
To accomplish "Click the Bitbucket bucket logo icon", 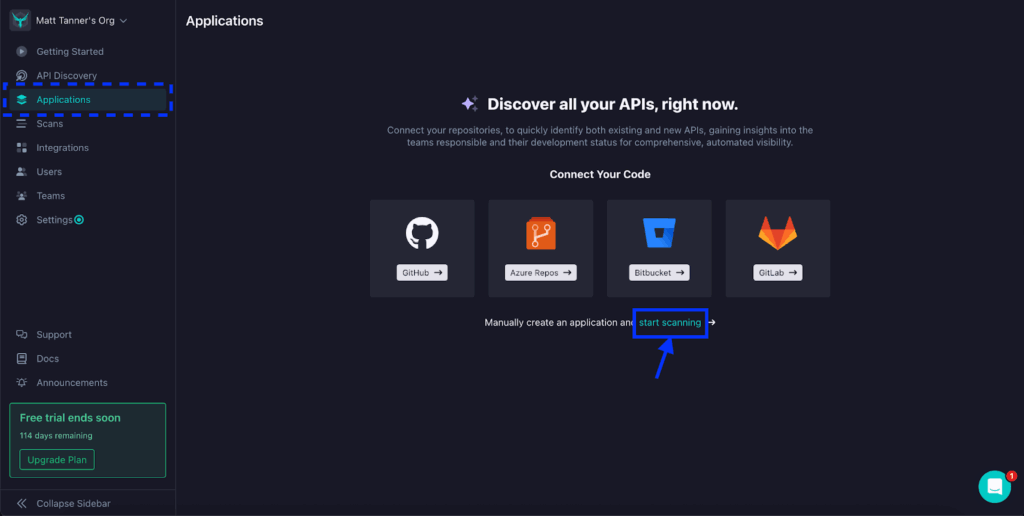I will [x=659, y=234].
